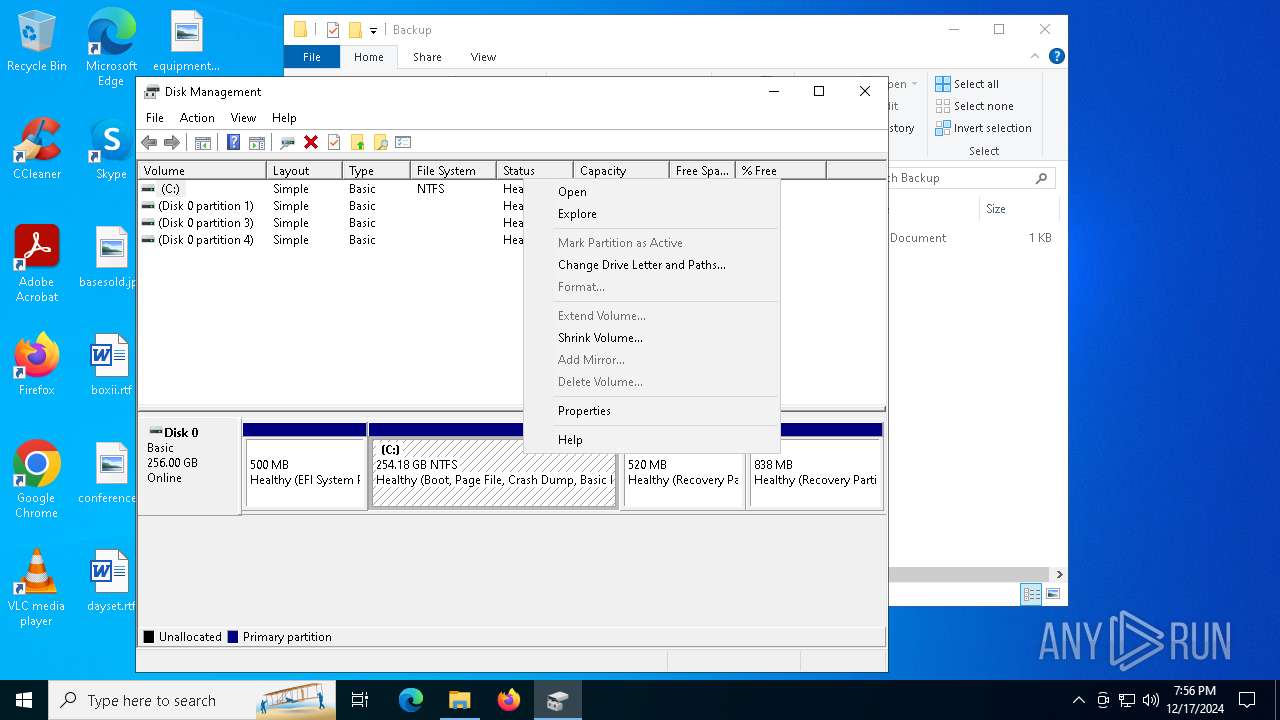Screen dimensions: 1280x720
Task: Toggle the Show/Hide Action Pane toolbar icon
Action: click(x=257, y=142)
